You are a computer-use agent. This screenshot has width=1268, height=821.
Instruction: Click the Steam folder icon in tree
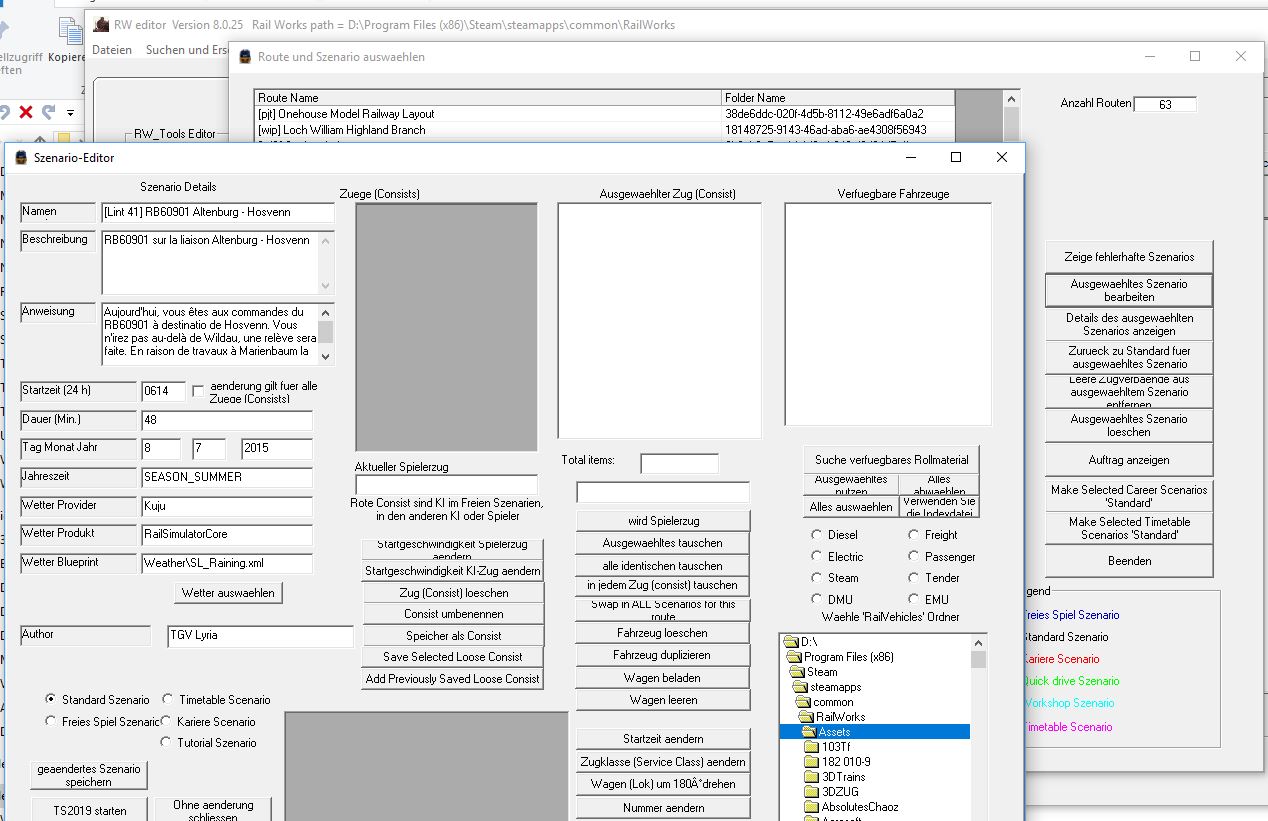[796, 672]
